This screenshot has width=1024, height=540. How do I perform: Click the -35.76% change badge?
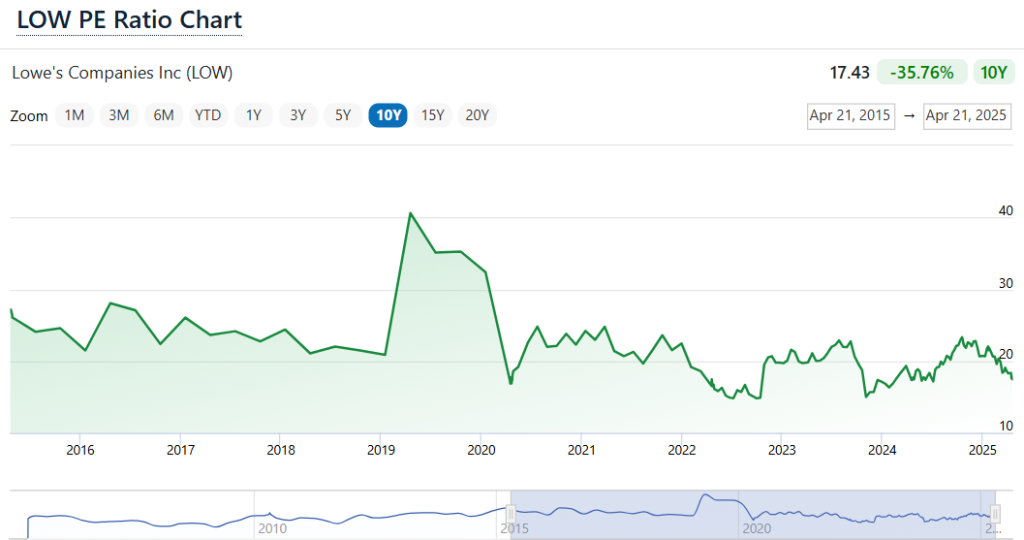[x=921, y=72]
